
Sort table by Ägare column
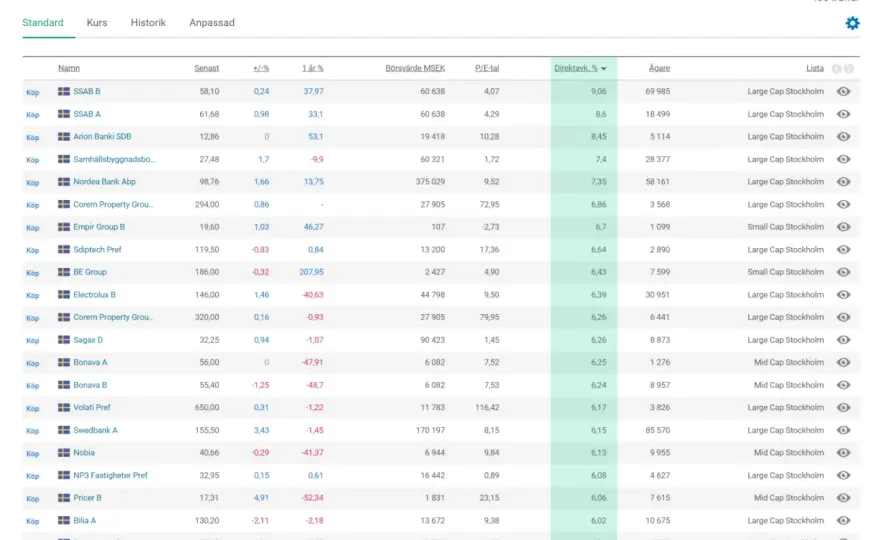pyautogui.click(x=659, y=68)
